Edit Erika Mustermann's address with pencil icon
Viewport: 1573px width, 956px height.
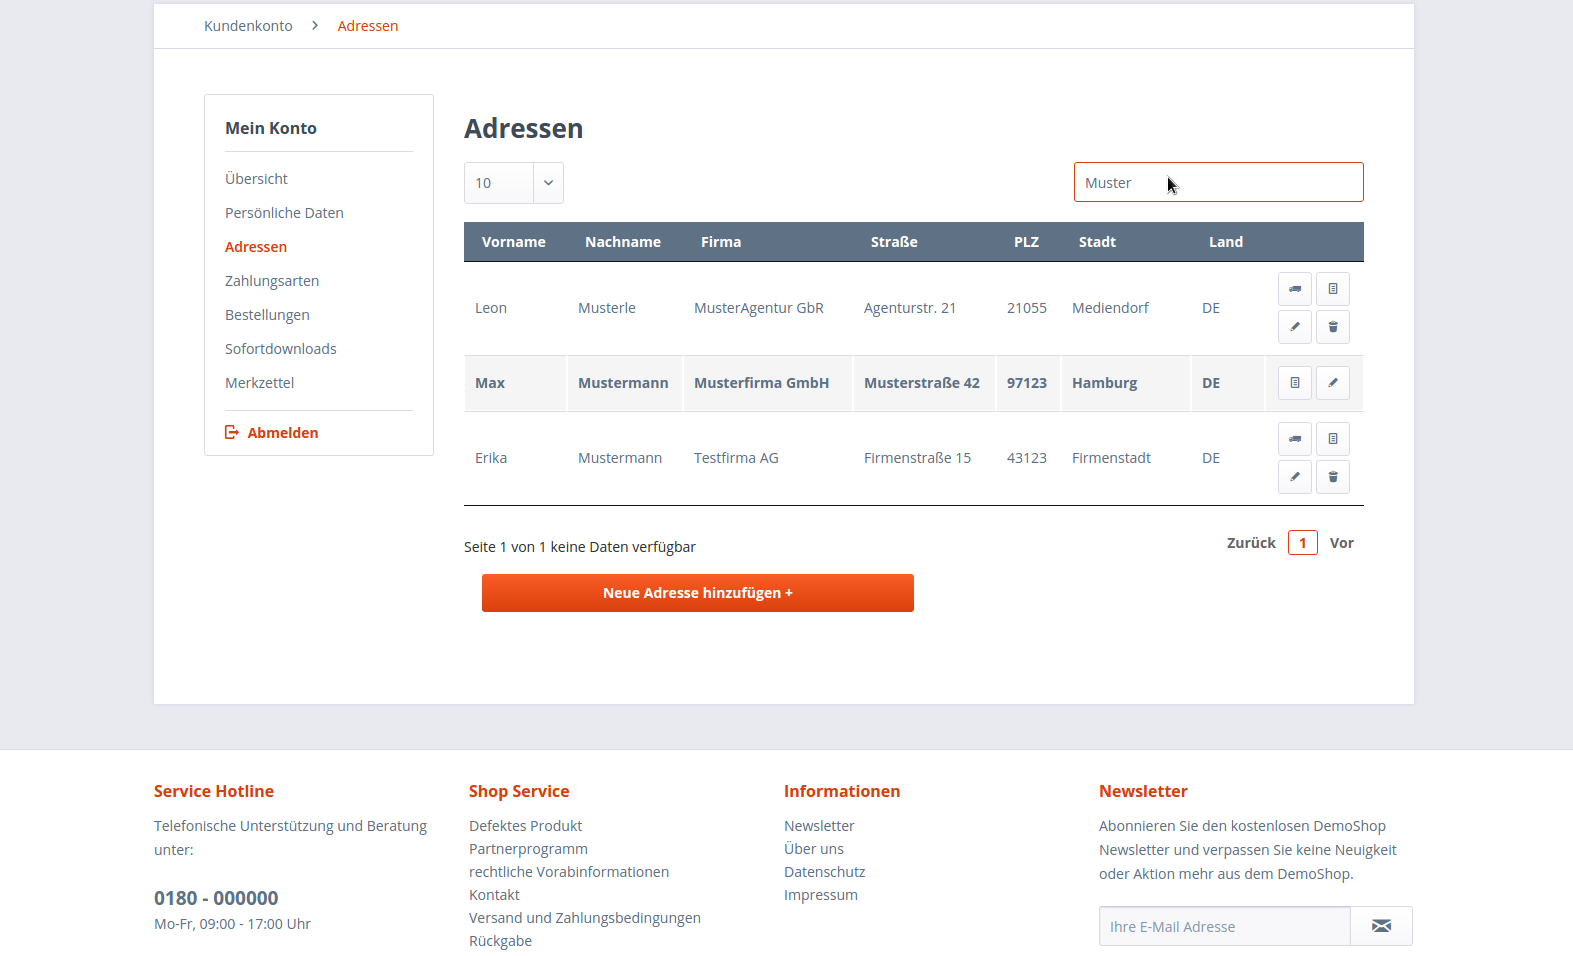[x=1295, y=477]
